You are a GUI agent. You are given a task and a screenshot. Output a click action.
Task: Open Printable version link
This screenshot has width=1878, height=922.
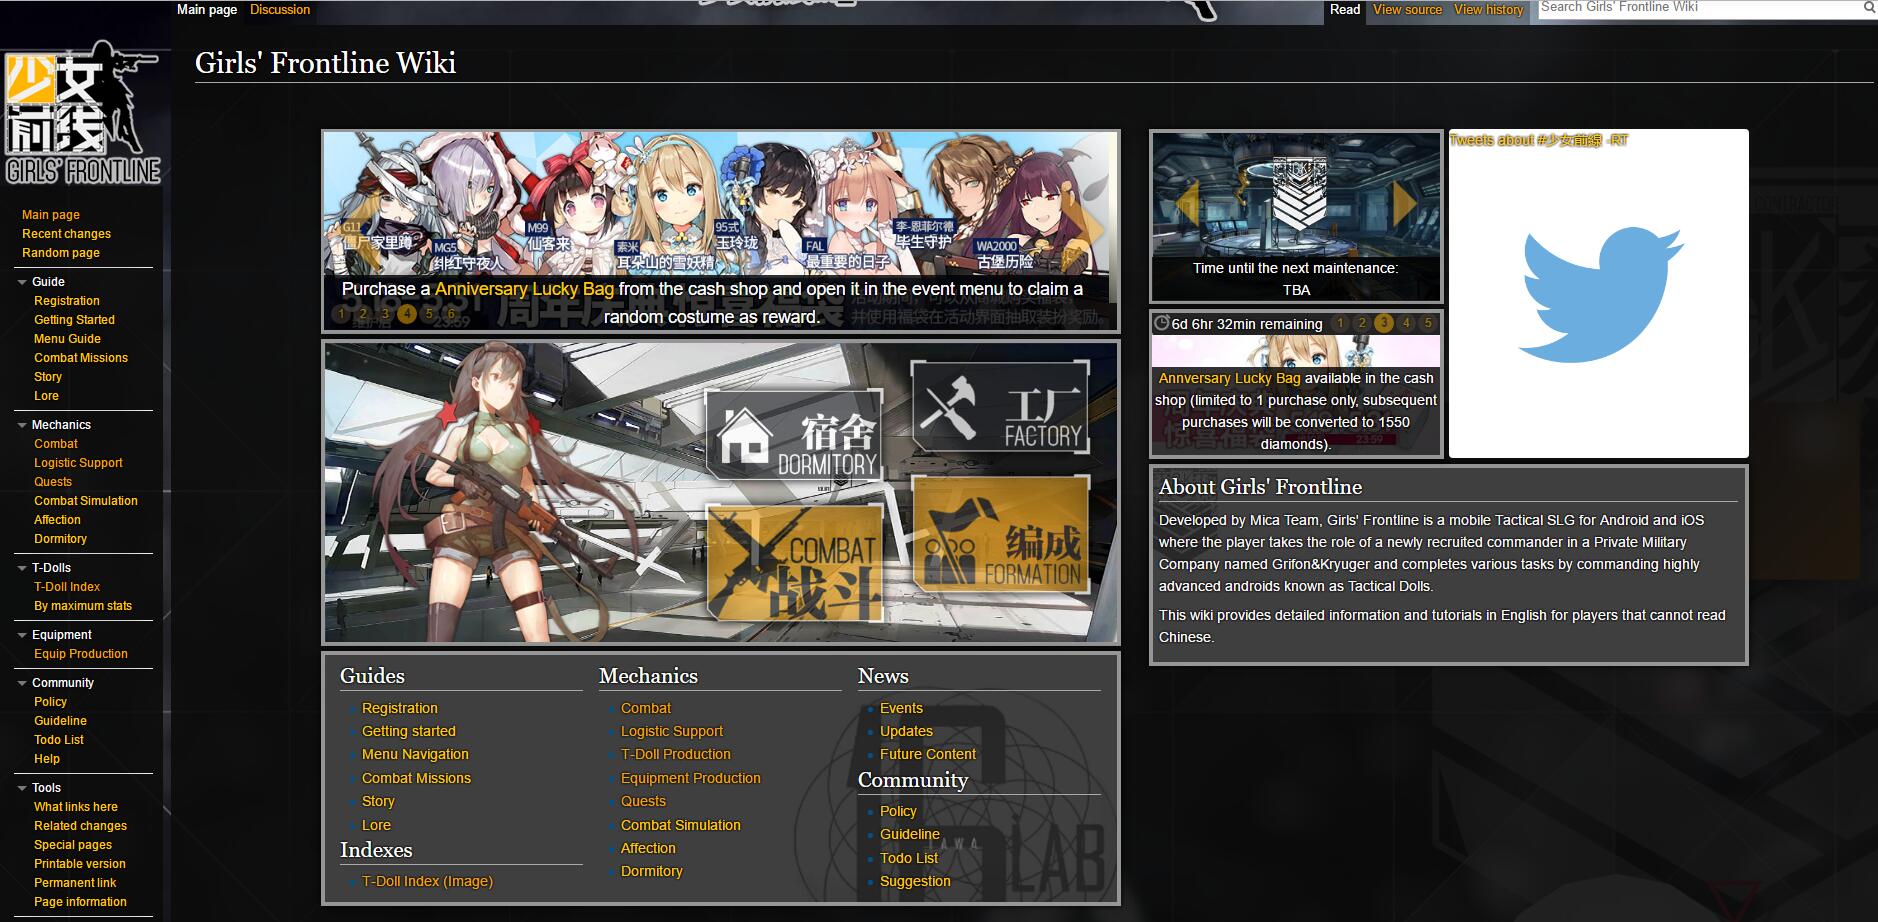80,864
